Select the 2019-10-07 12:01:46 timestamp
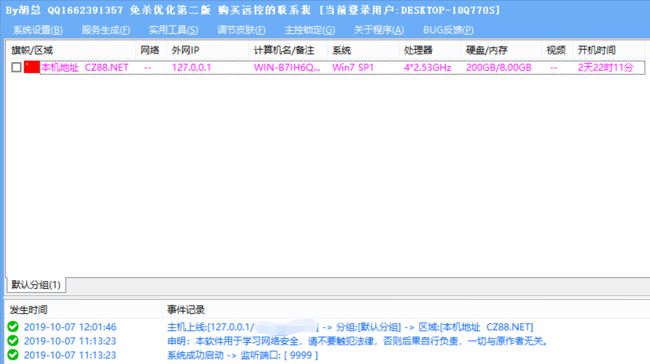Viewport: 650px width, 364px height. (x=70, y=327)
